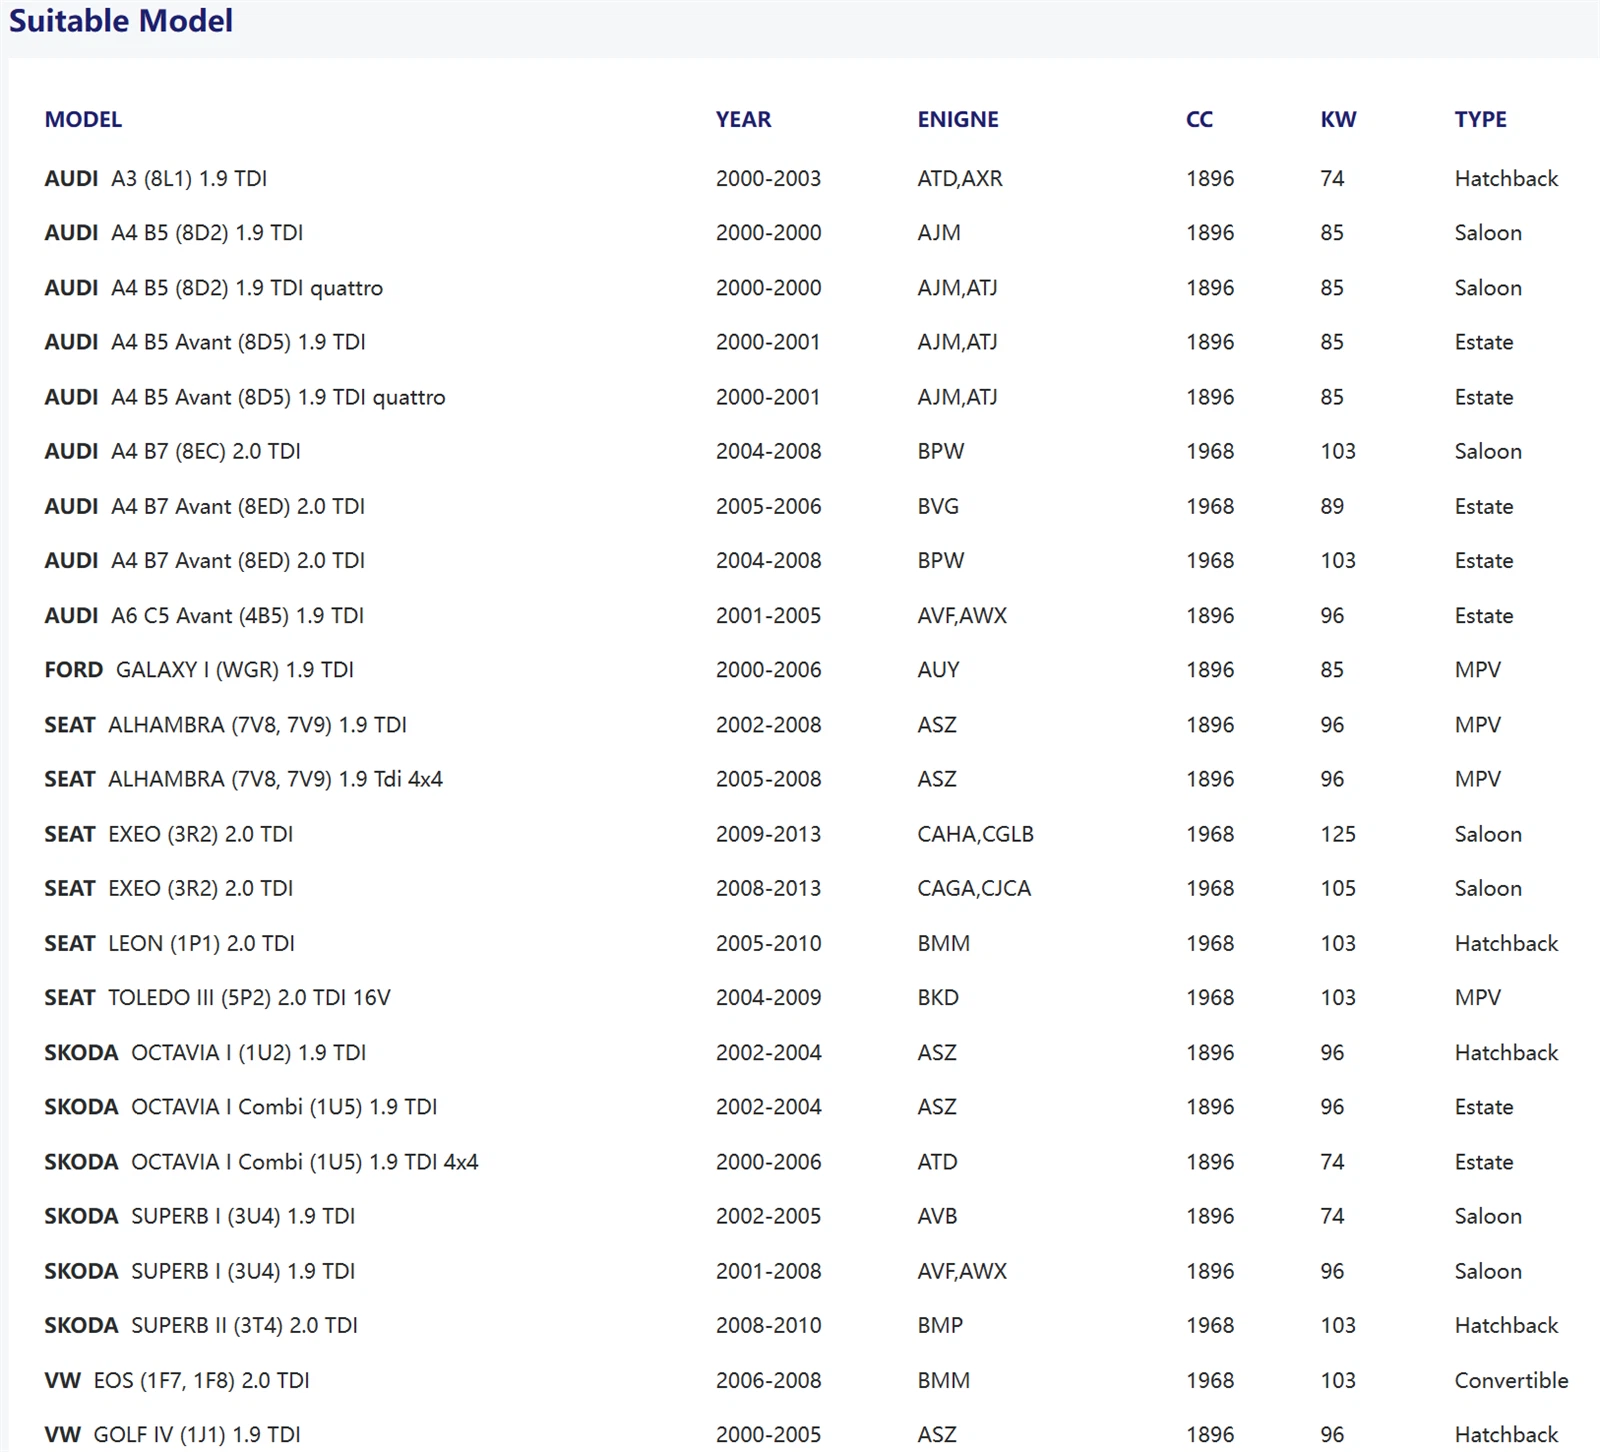This screenshot has width=1600, height=1452.
Task: Click VW EOS (1F7, 1F8) 2.0 TDI
Action: [x=177, y=1381]
